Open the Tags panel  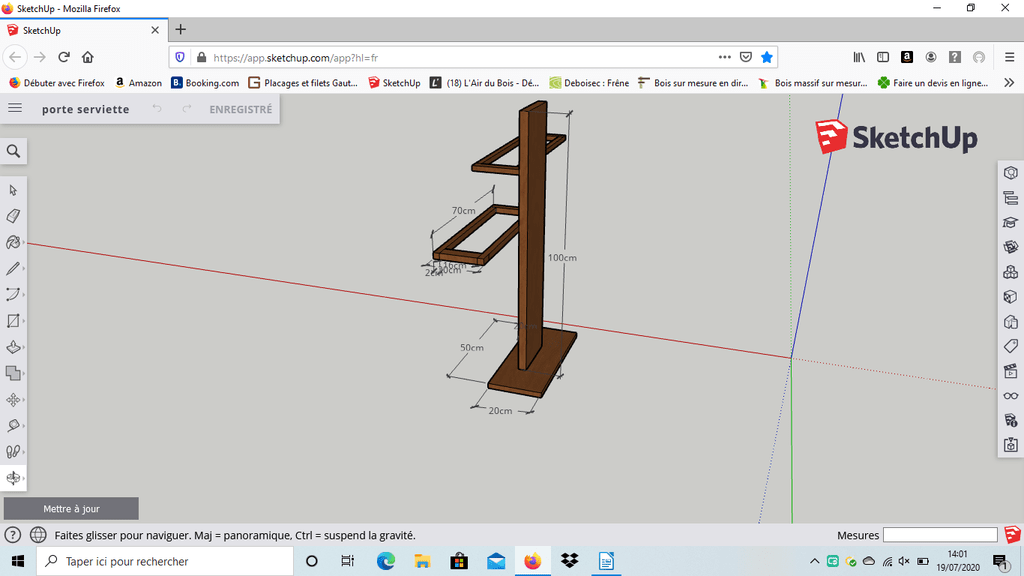[1010, 346]
